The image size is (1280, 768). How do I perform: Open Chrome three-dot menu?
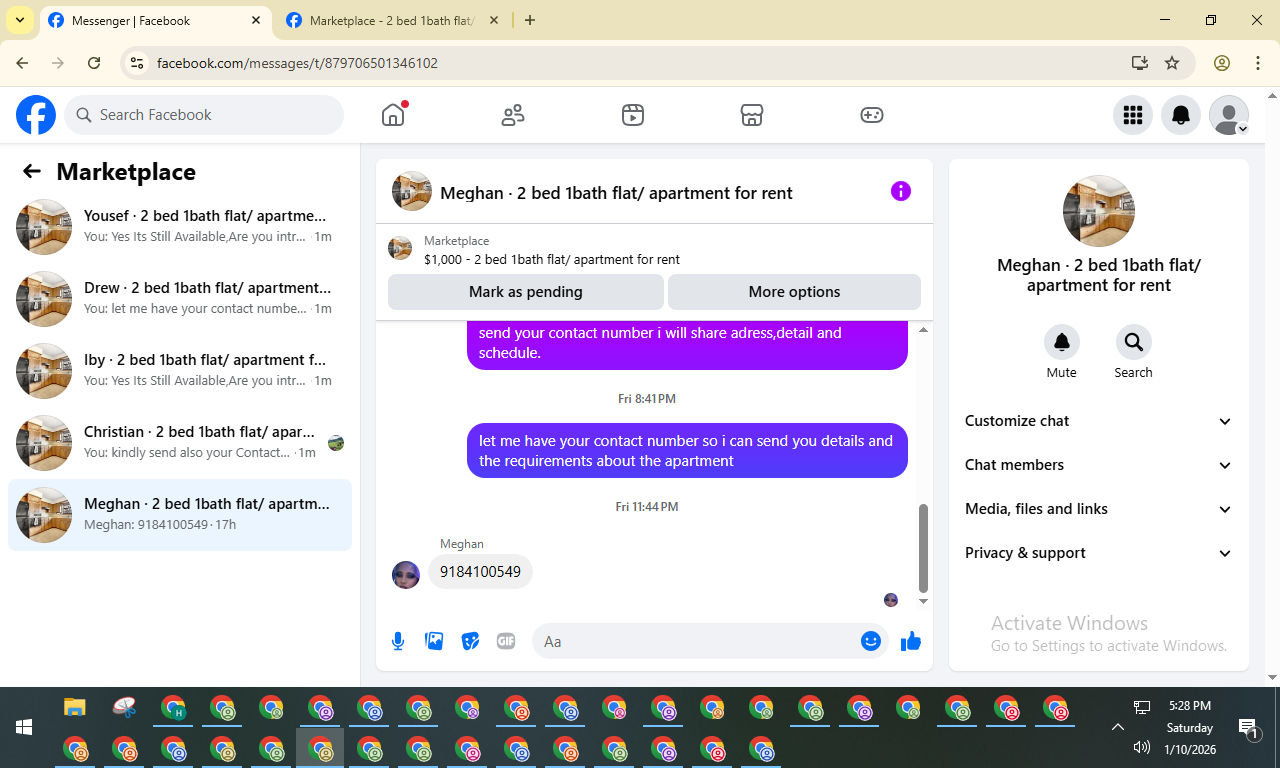[x=1258, y=63]
